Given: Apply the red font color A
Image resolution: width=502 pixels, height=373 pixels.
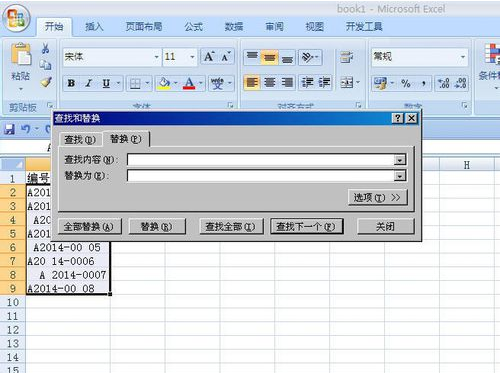Looking at the screenshot, I should (x=189, y=83).
